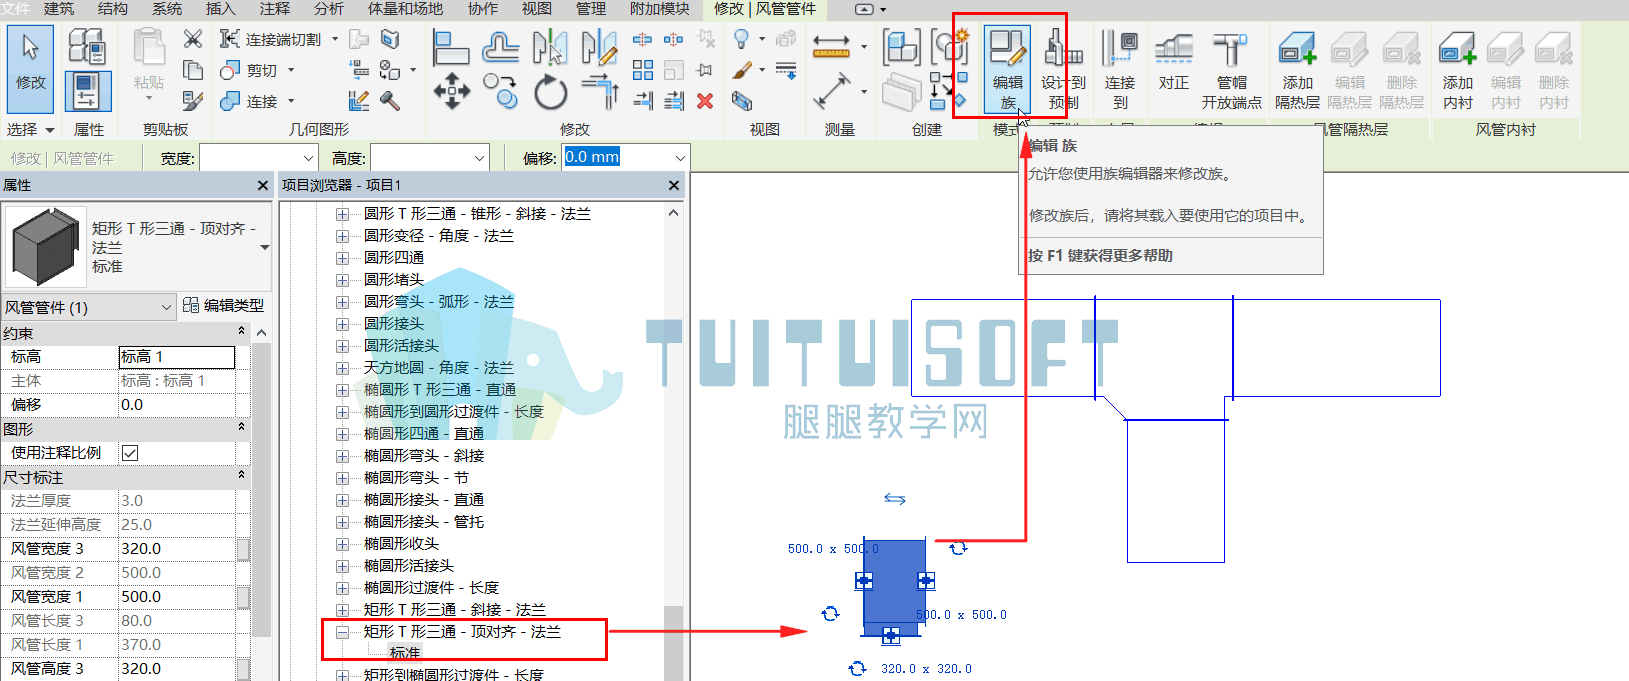Viewport: 1629px width, 681px height.
Task: Click 添加隔热层 Add Insulation
Action: click(1297, 68)
